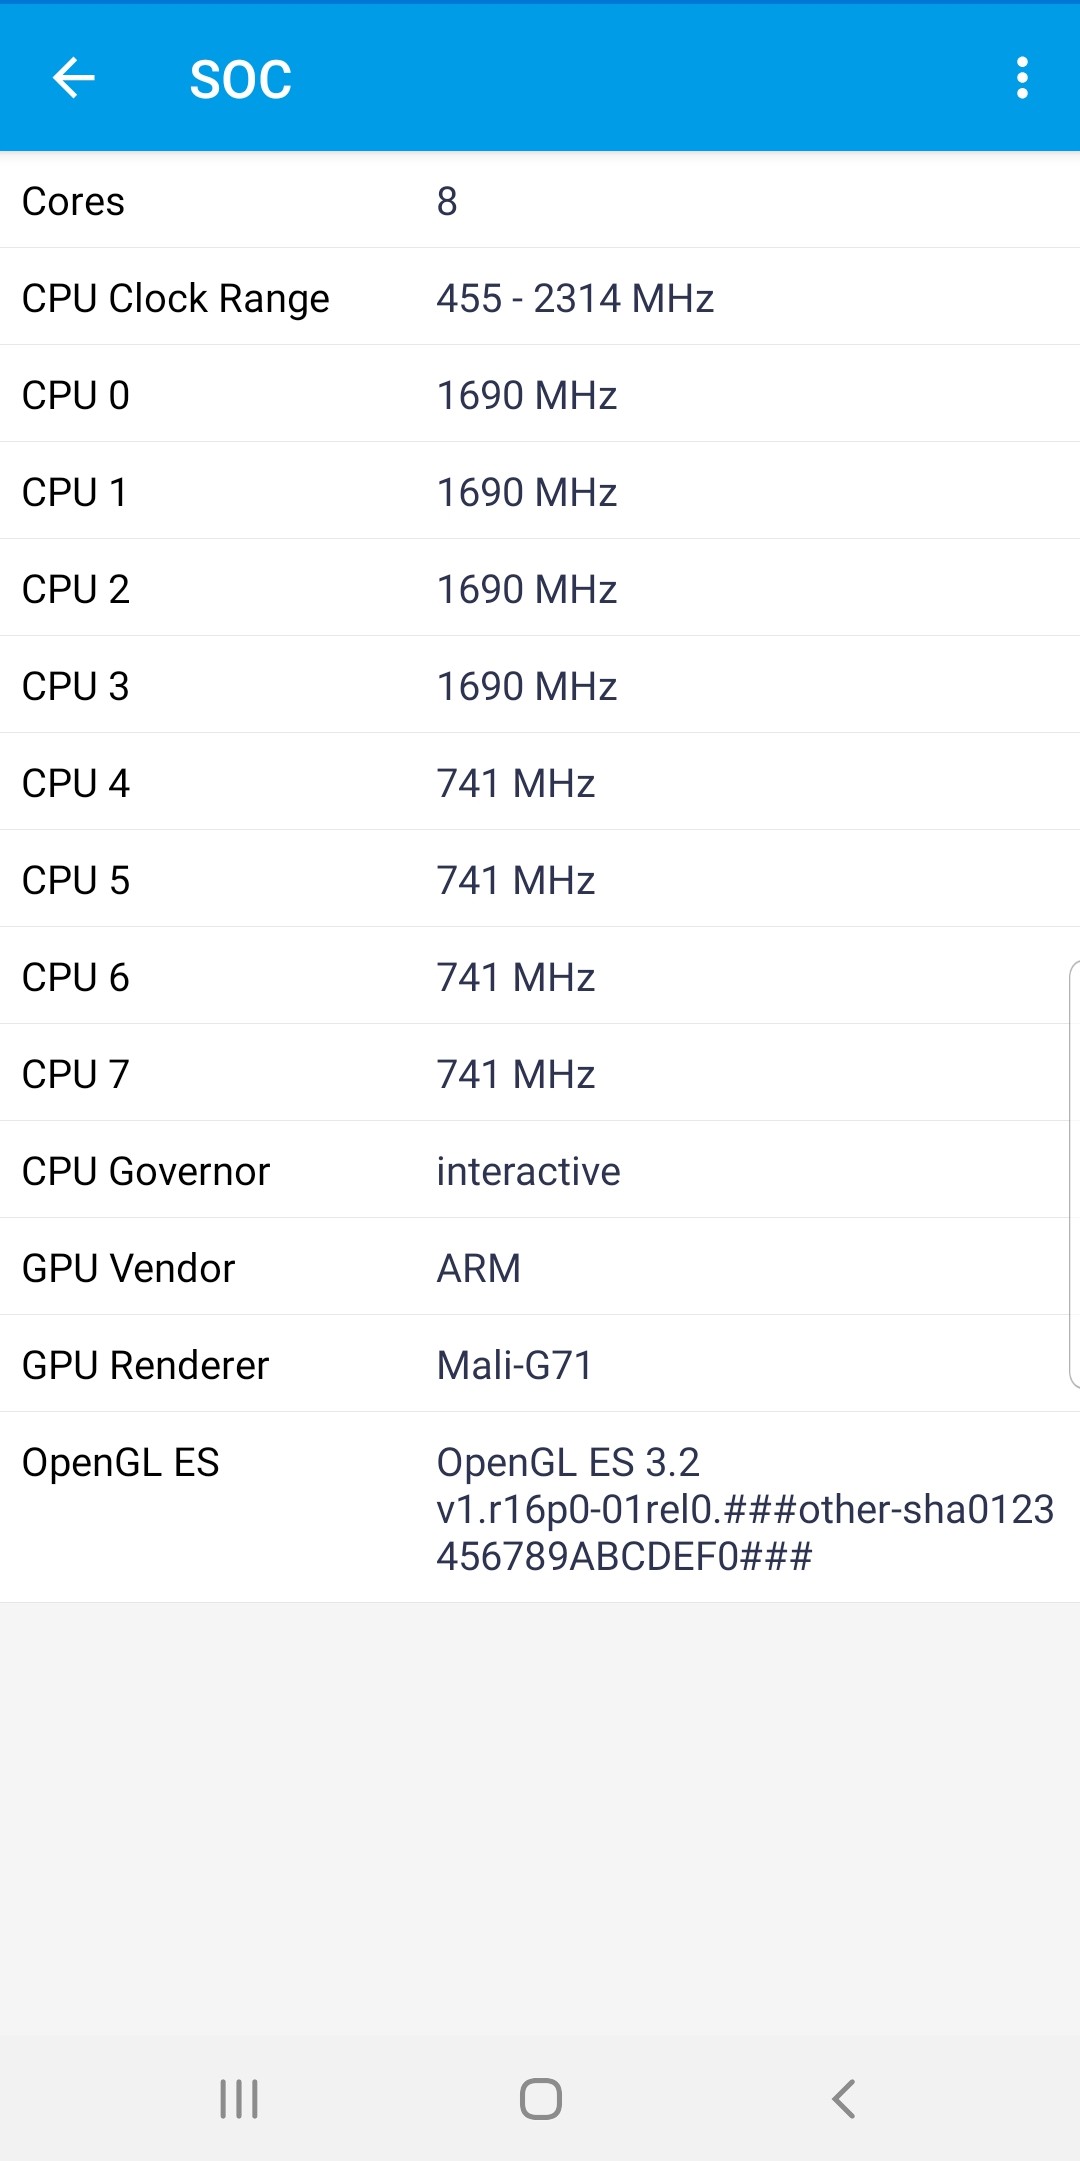Viewport: 1080px width, 2161px height.
Task: Tap the SOC page title
Action: pos(240,79)
